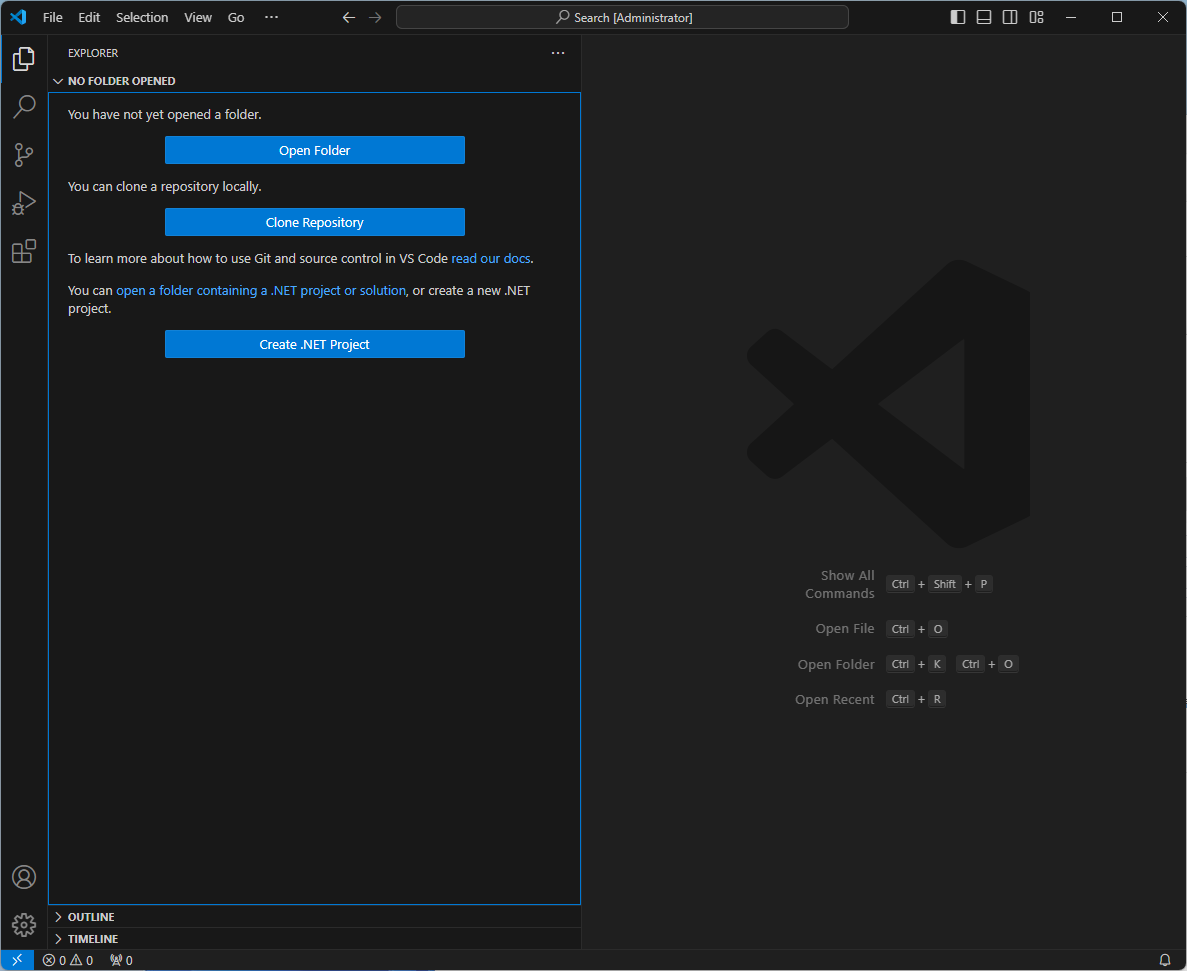
Task: Show more menu items via title bar ellipsis
Action: (271, 17)
